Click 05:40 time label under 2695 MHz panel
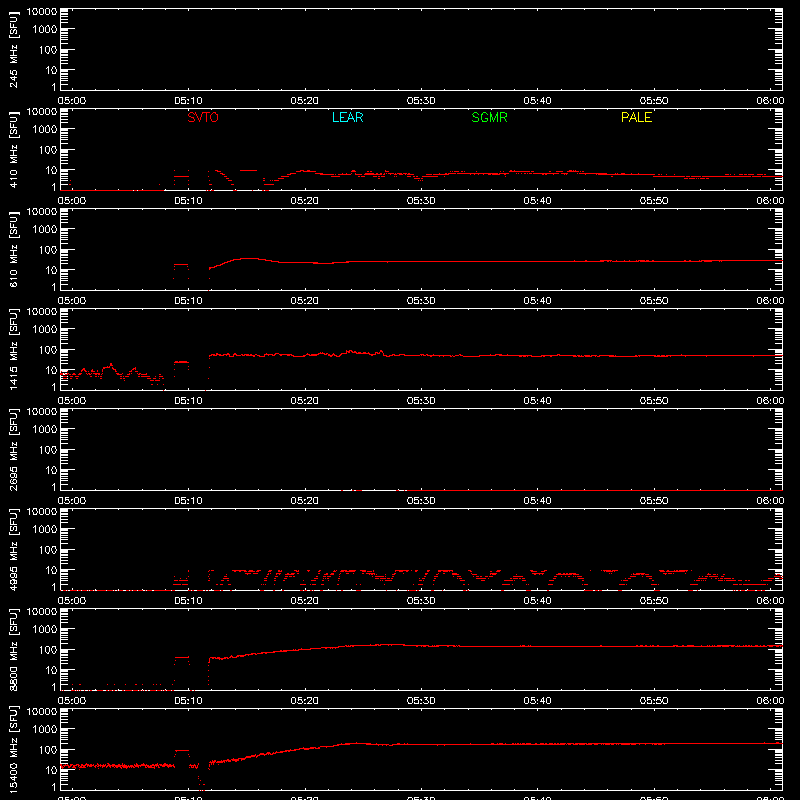The height and width of the screenshot is (800, 800). click(537, 501)
